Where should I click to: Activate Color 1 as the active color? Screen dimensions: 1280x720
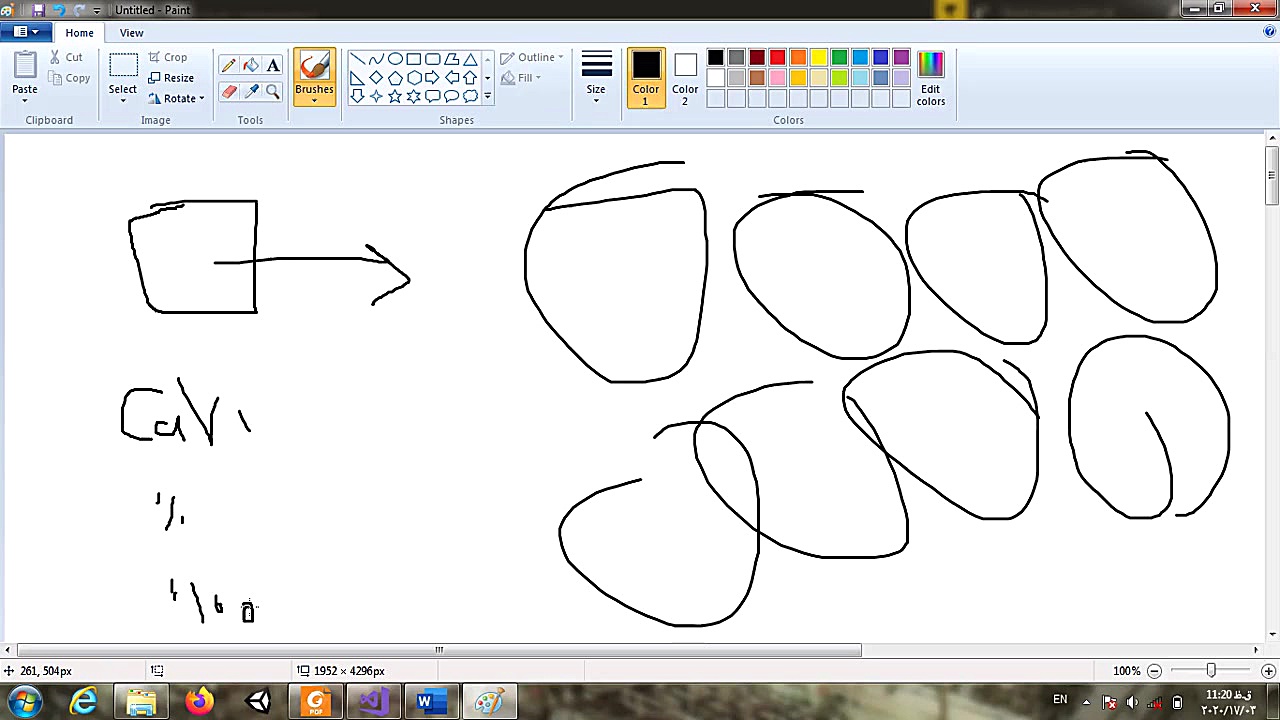tap(646, 79)
